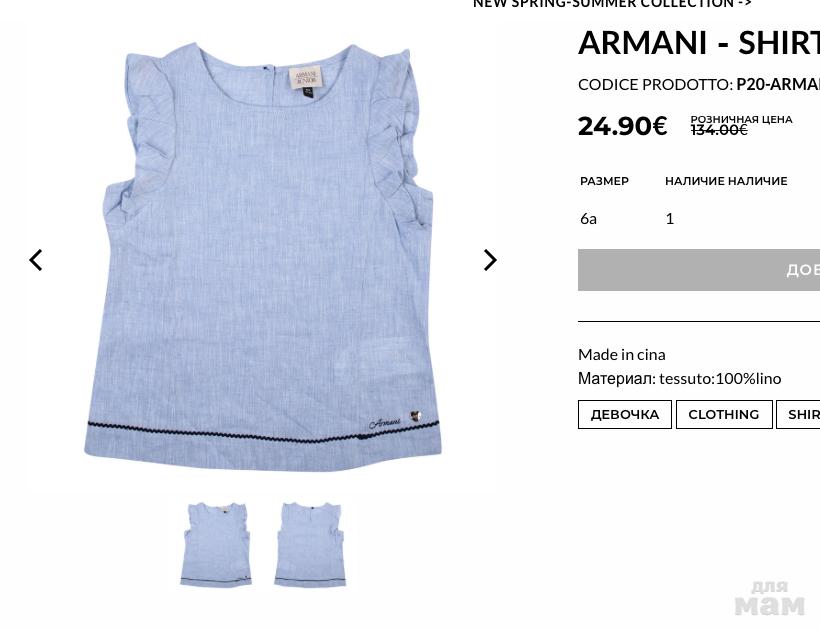Go to previous product image arrow
The width and height of the screenshot is (820, 630).
click(x=36, y=260)
